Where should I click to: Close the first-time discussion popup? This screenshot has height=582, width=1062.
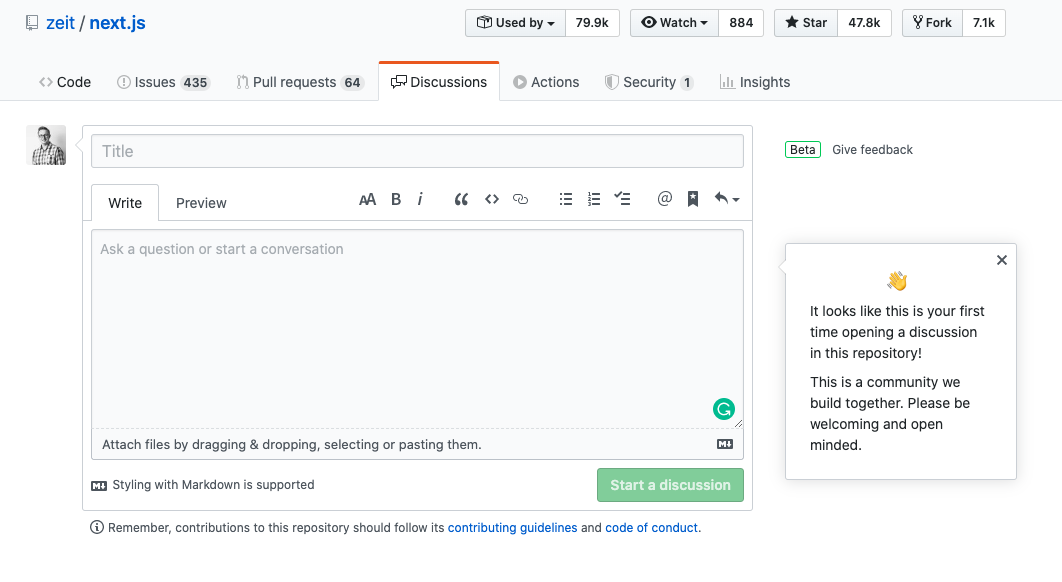click(1002, 260)
